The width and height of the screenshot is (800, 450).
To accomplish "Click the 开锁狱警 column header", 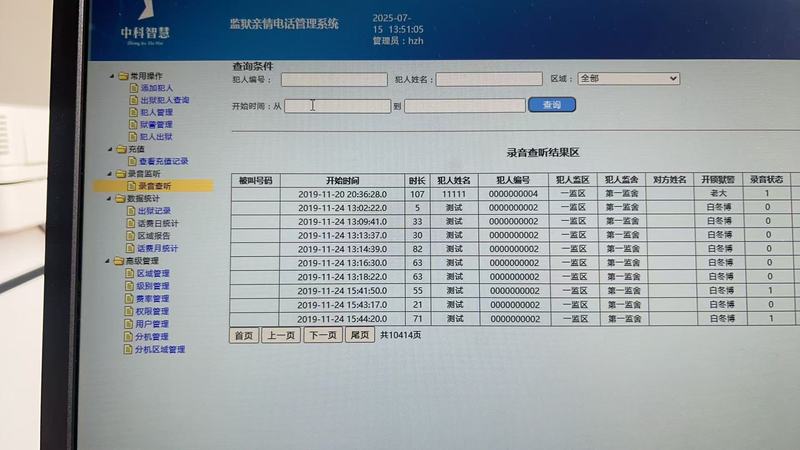I will coord(718,180).
